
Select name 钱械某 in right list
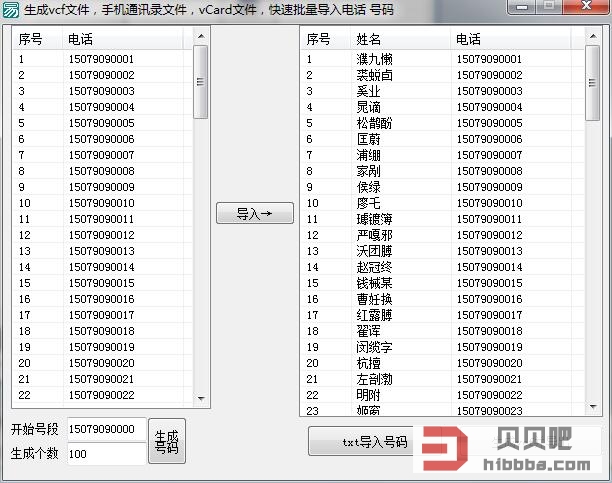coord(374,283)
